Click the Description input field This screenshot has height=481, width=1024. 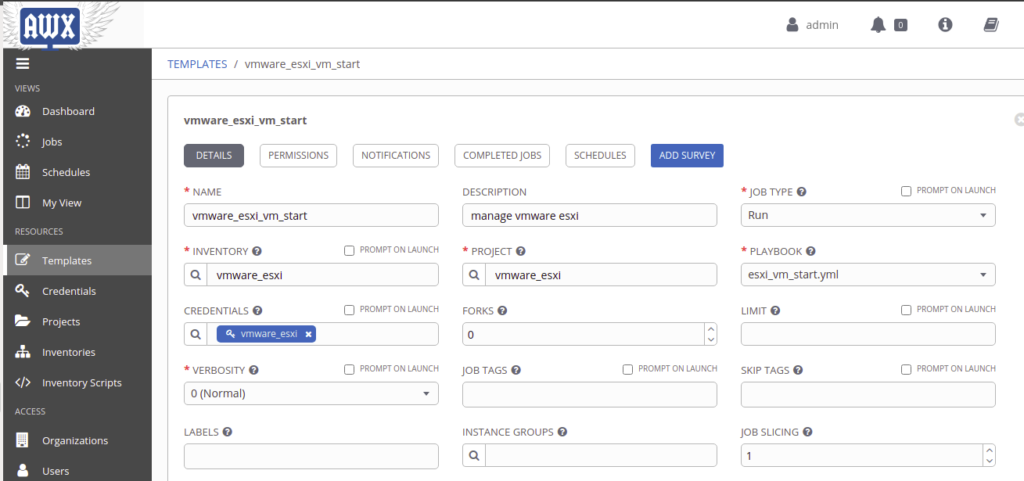coord(590,215)
